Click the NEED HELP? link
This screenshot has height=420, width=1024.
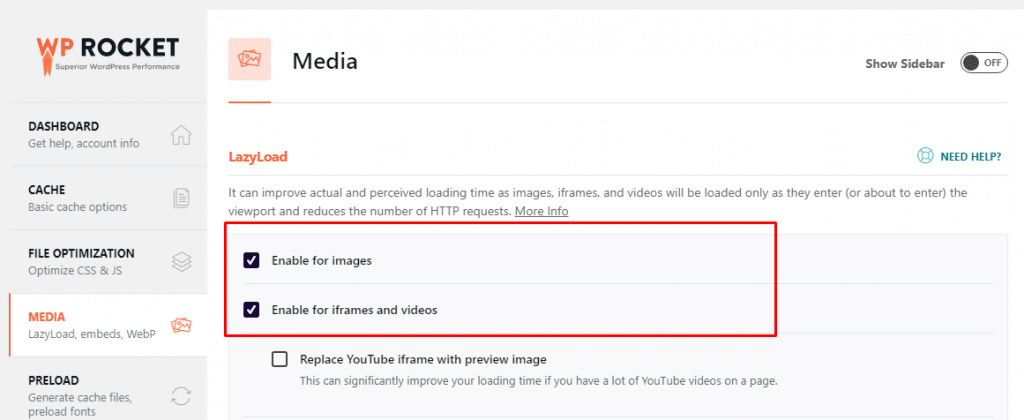tap(970, 157)
